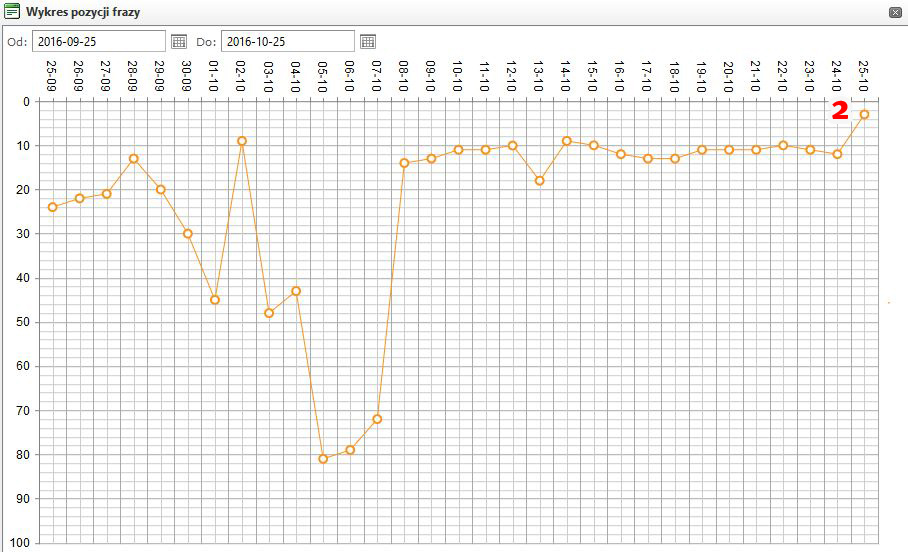Click the 25-09 date label on the axis
This screenshot has width=908, height=552.
[51, 76]
